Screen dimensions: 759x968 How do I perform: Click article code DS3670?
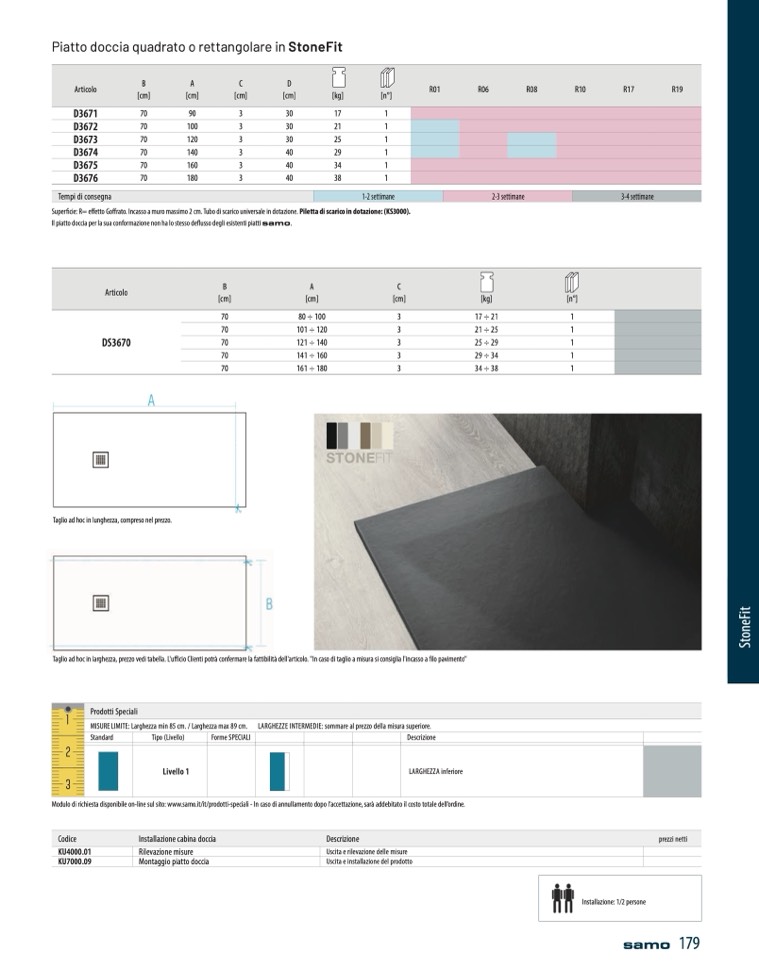click(x=116, y=342)
